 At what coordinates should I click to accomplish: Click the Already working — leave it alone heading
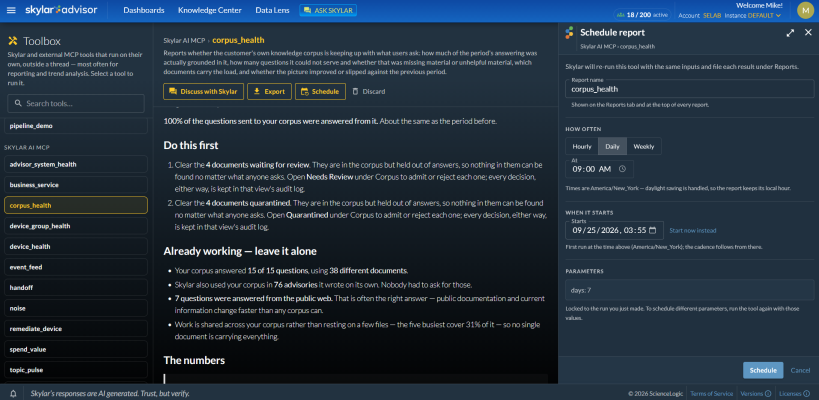coord(240,251)
